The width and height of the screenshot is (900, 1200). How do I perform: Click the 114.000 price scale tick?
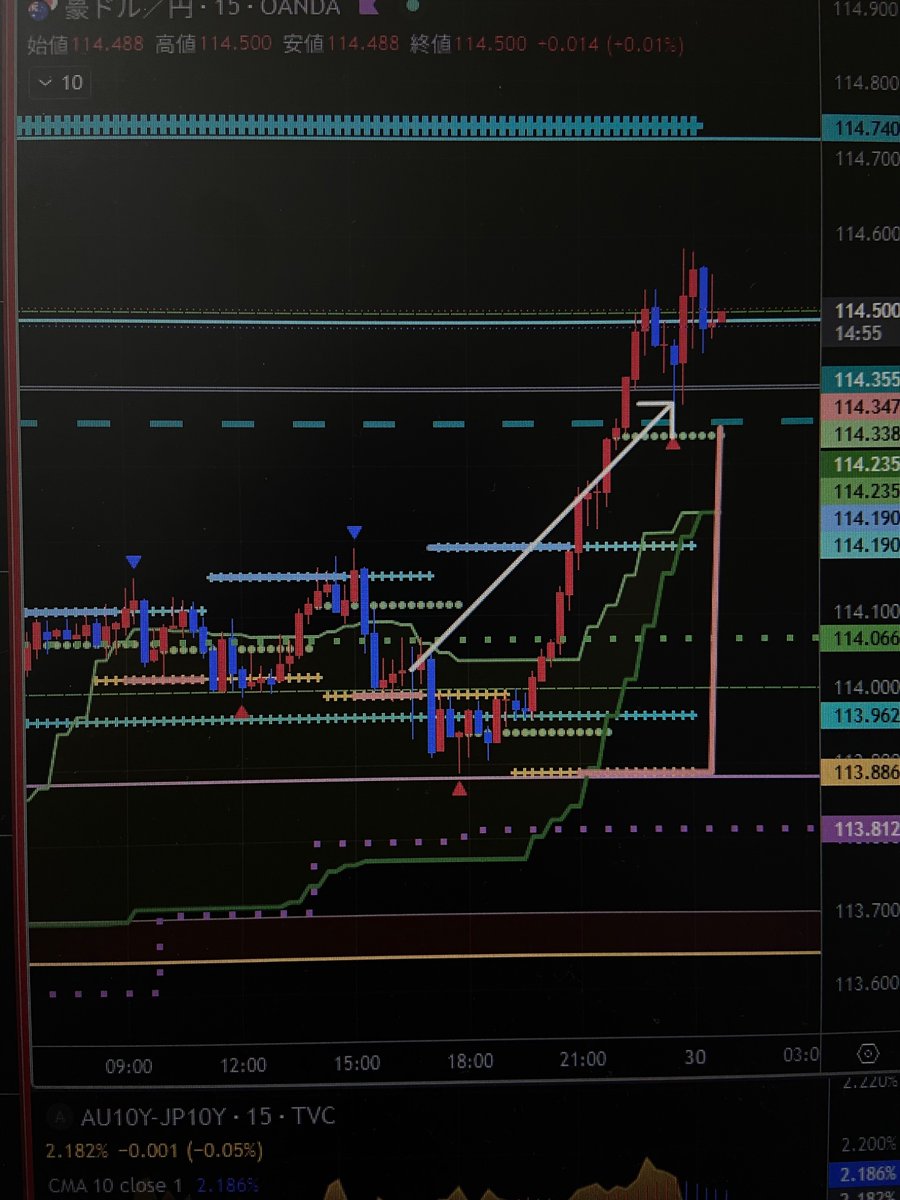(x=866, y=687)
